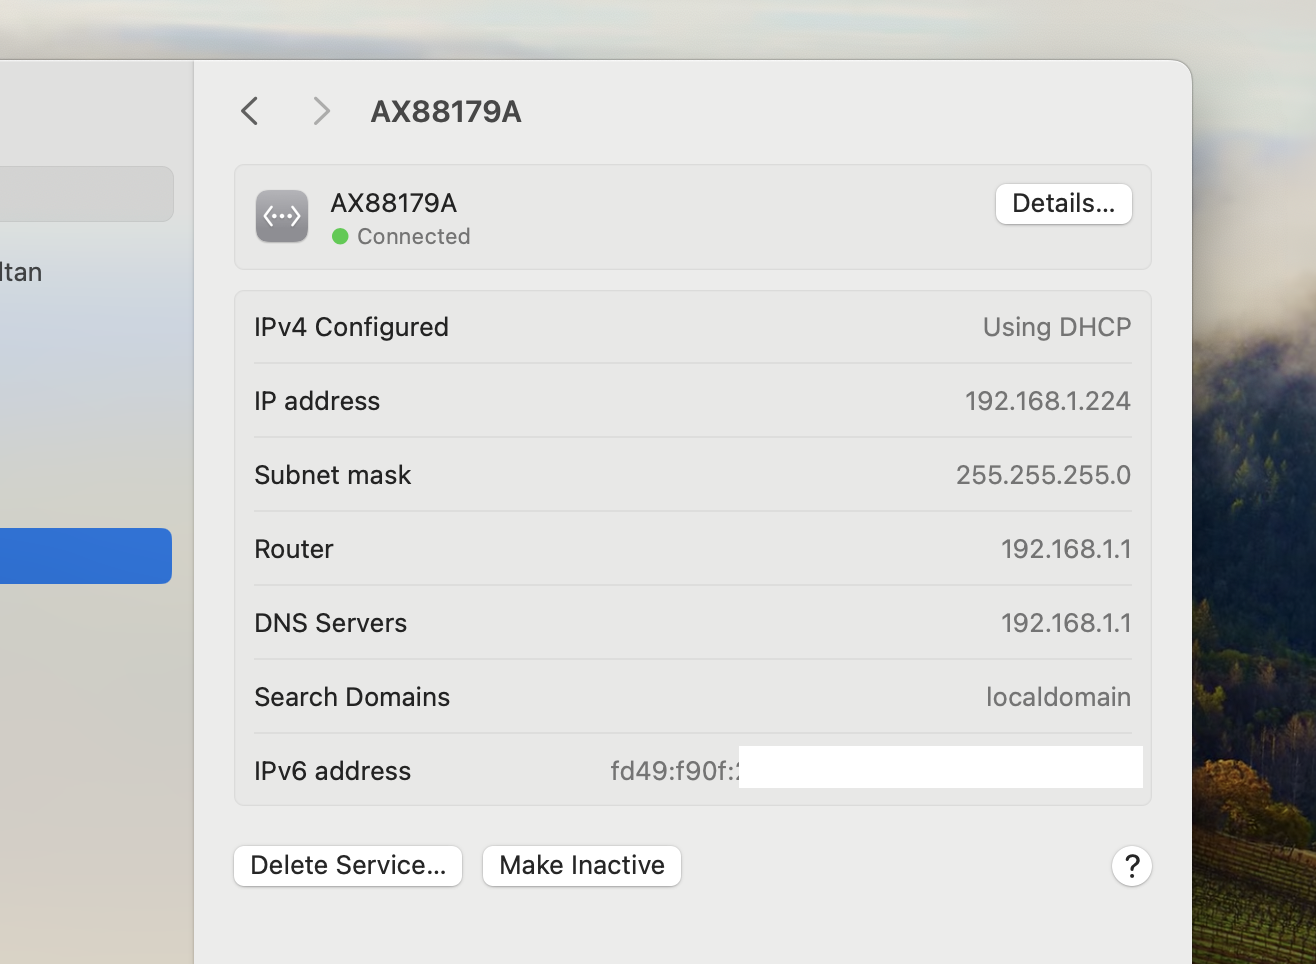Go back with the left chevron

250,111
